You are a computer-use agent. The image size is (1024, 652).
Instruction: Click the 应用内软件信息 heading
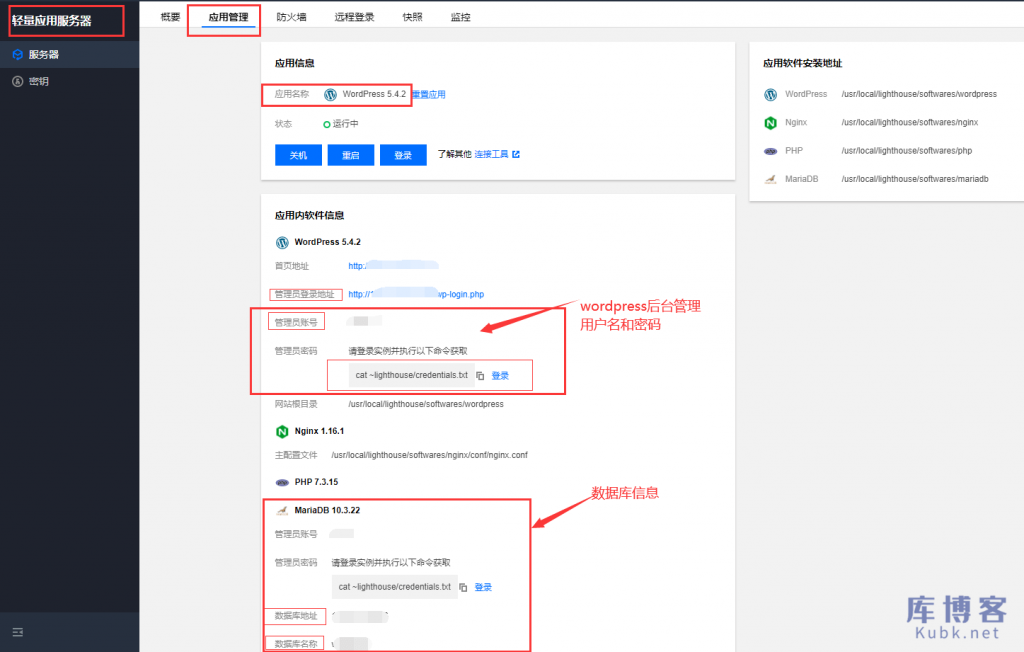(x=310, y=215)
